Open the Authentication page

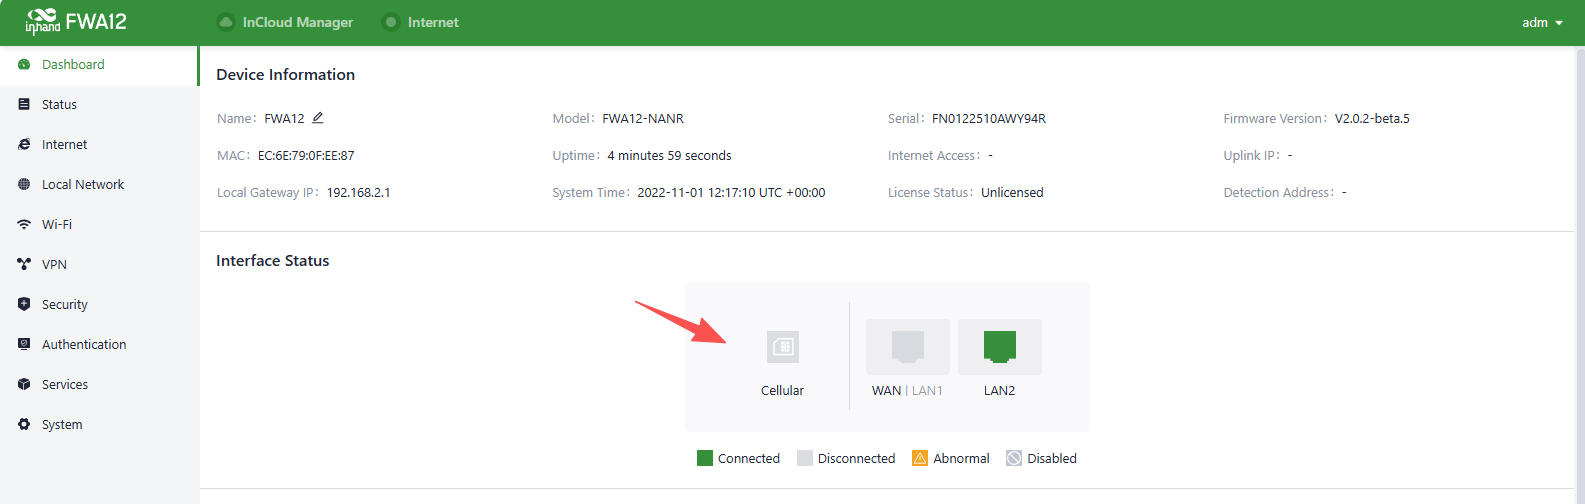pos(84,345)
